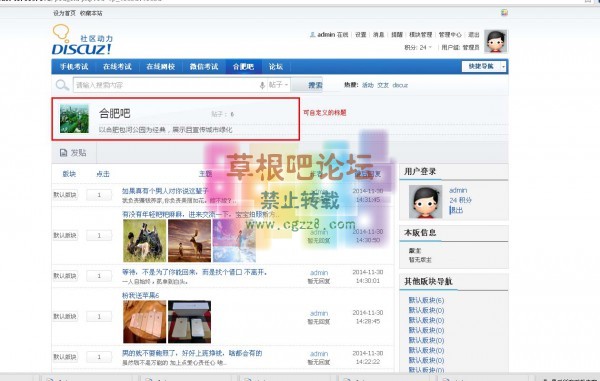The height and width of the screenshot is (381, 600).
Task: Click admin name in the 用户登录 panel
Action: 458,190
